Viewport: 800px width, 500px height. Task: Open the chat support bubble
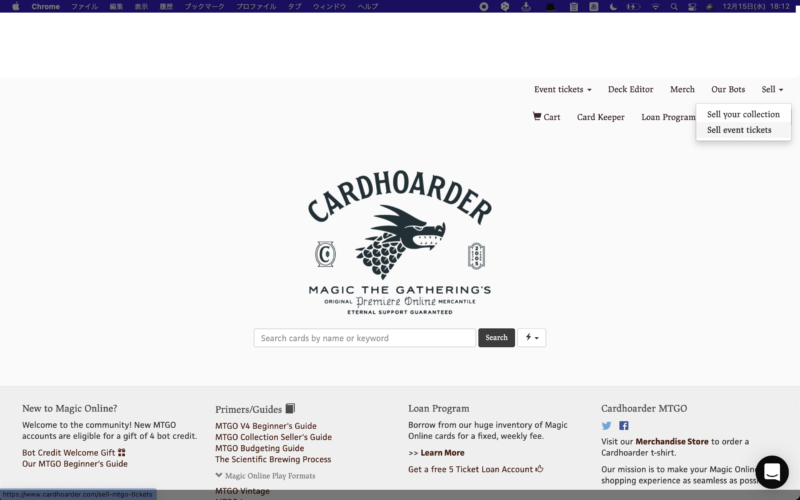(772, 472)
